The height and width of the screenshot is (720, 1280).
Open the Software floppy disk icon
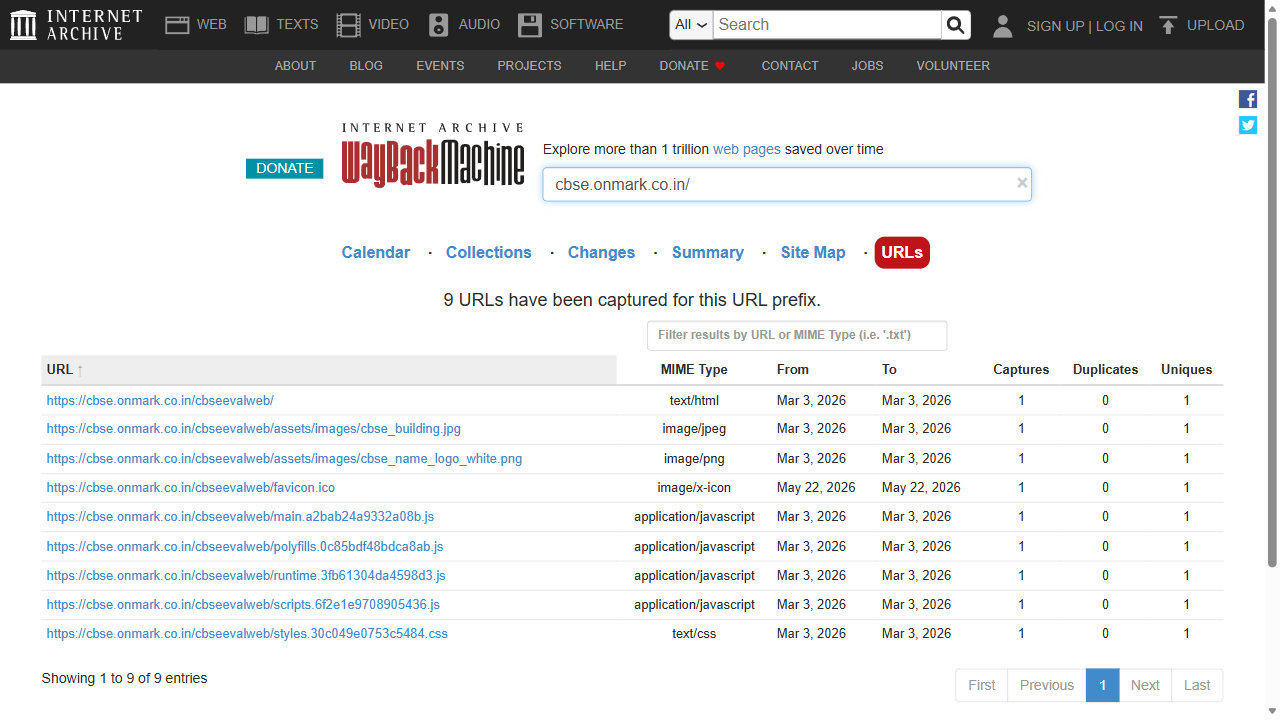pos(530,25)
